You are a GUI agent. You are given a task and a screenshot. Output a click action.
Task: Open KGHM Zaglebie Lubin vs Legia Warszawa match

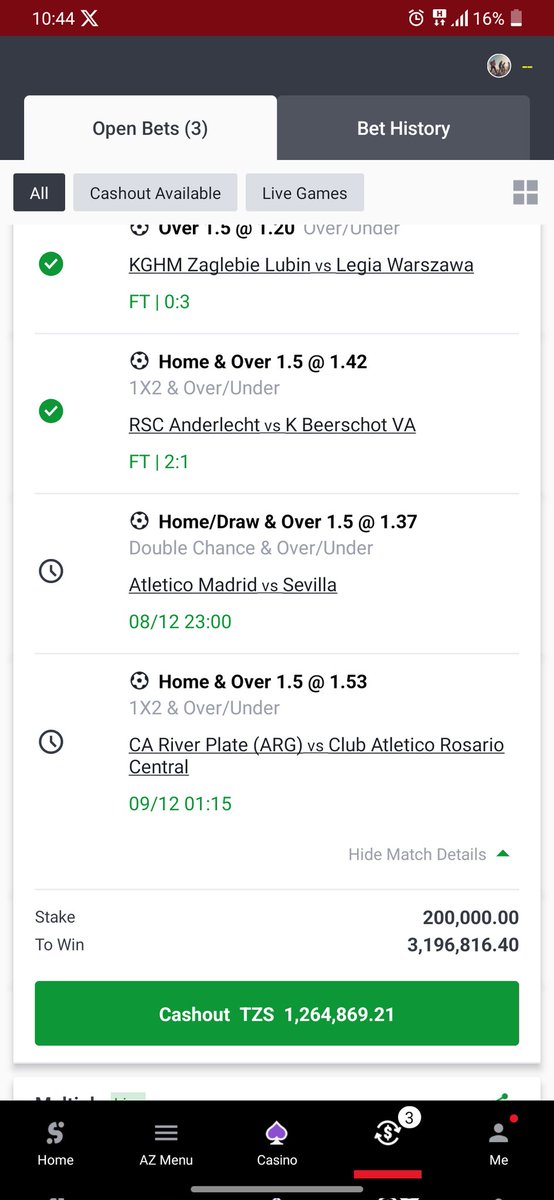click(x=301, y=265)
